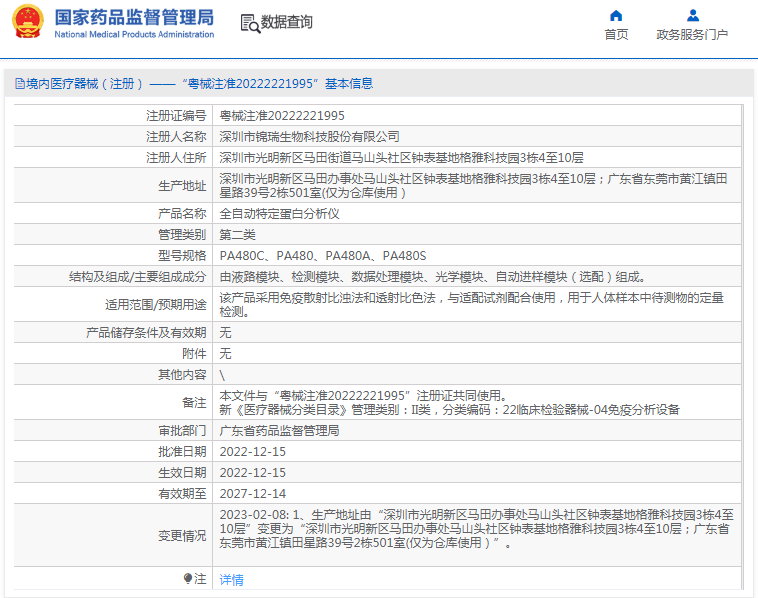Go to 首页 text link

coord(616,35)
